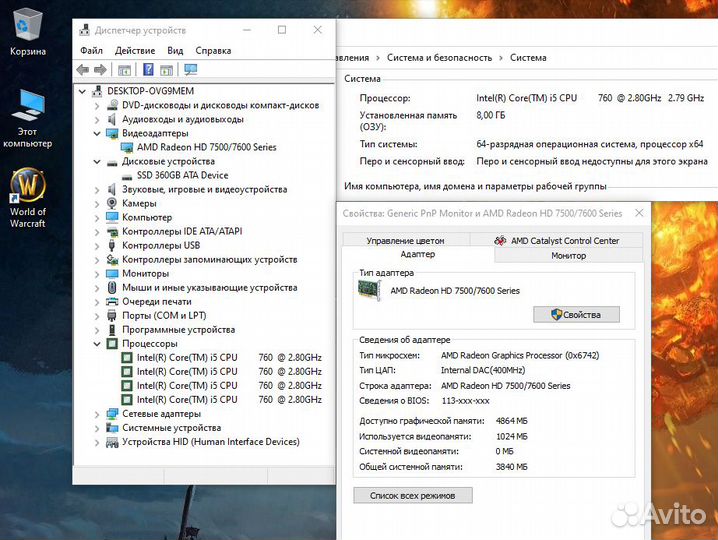718x540 pixels.
Task: Select Порты (COM и LPT) item
Action: 164,316
